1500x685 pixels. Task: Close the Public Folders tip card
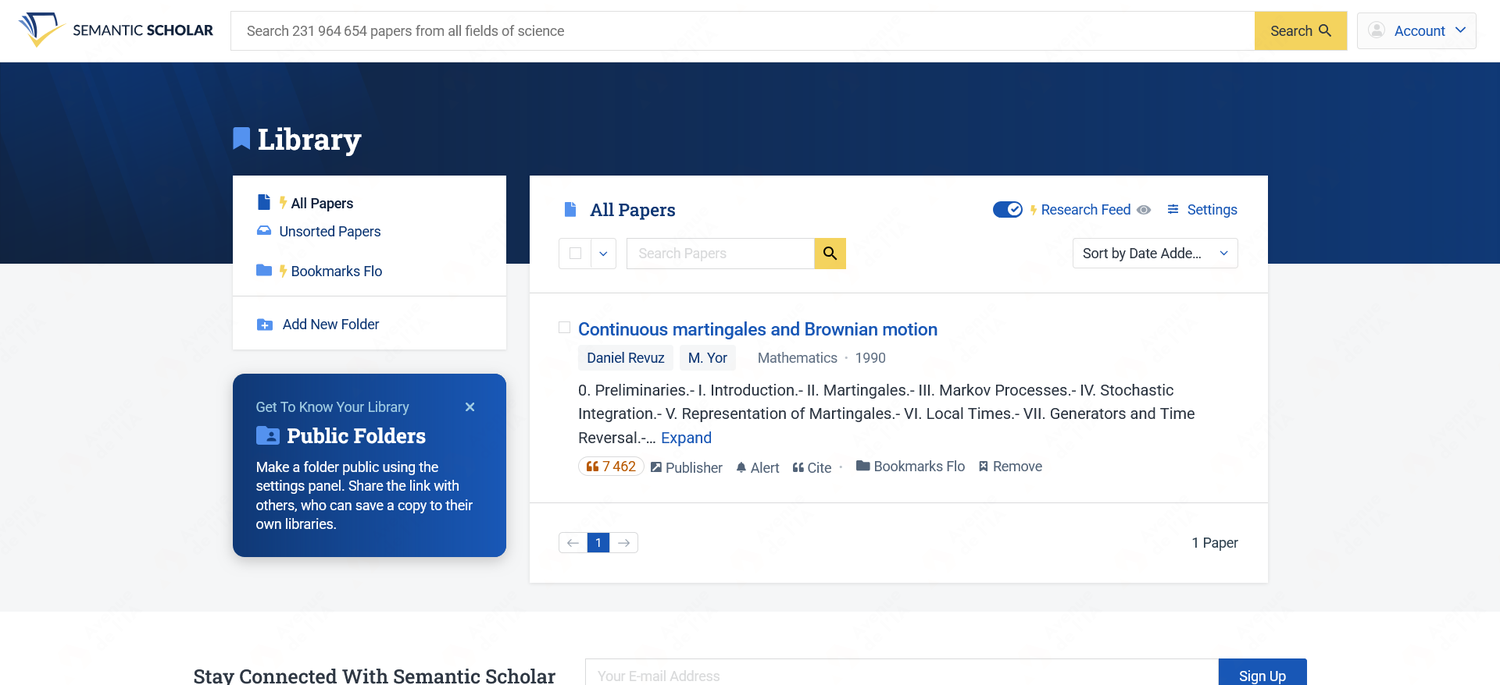470,407
